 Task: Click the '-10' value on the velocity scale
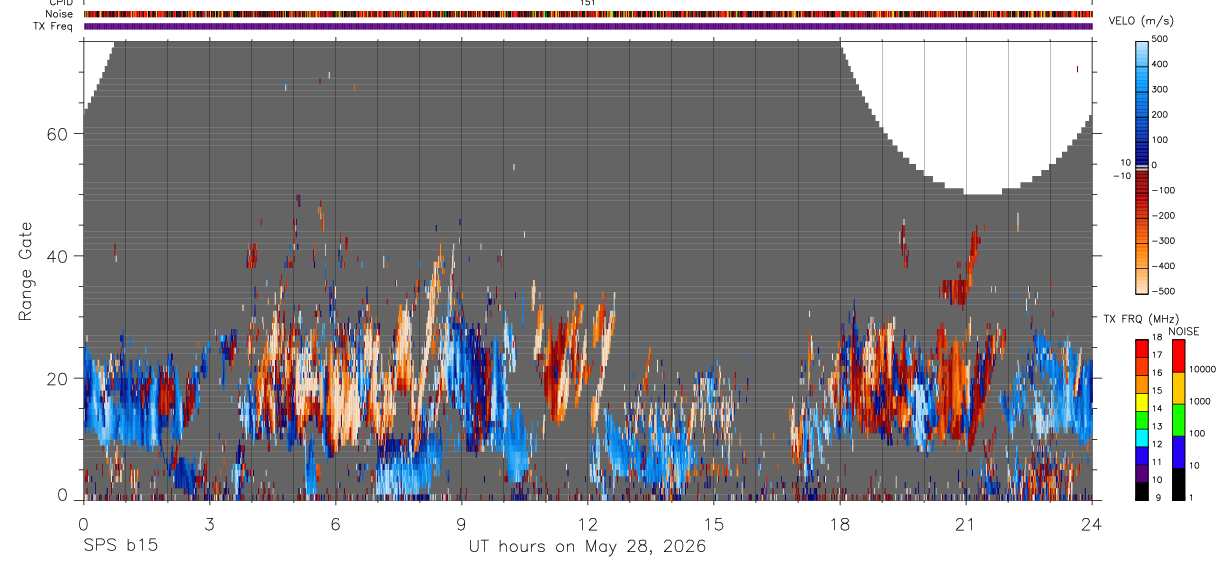[1122, 176]
